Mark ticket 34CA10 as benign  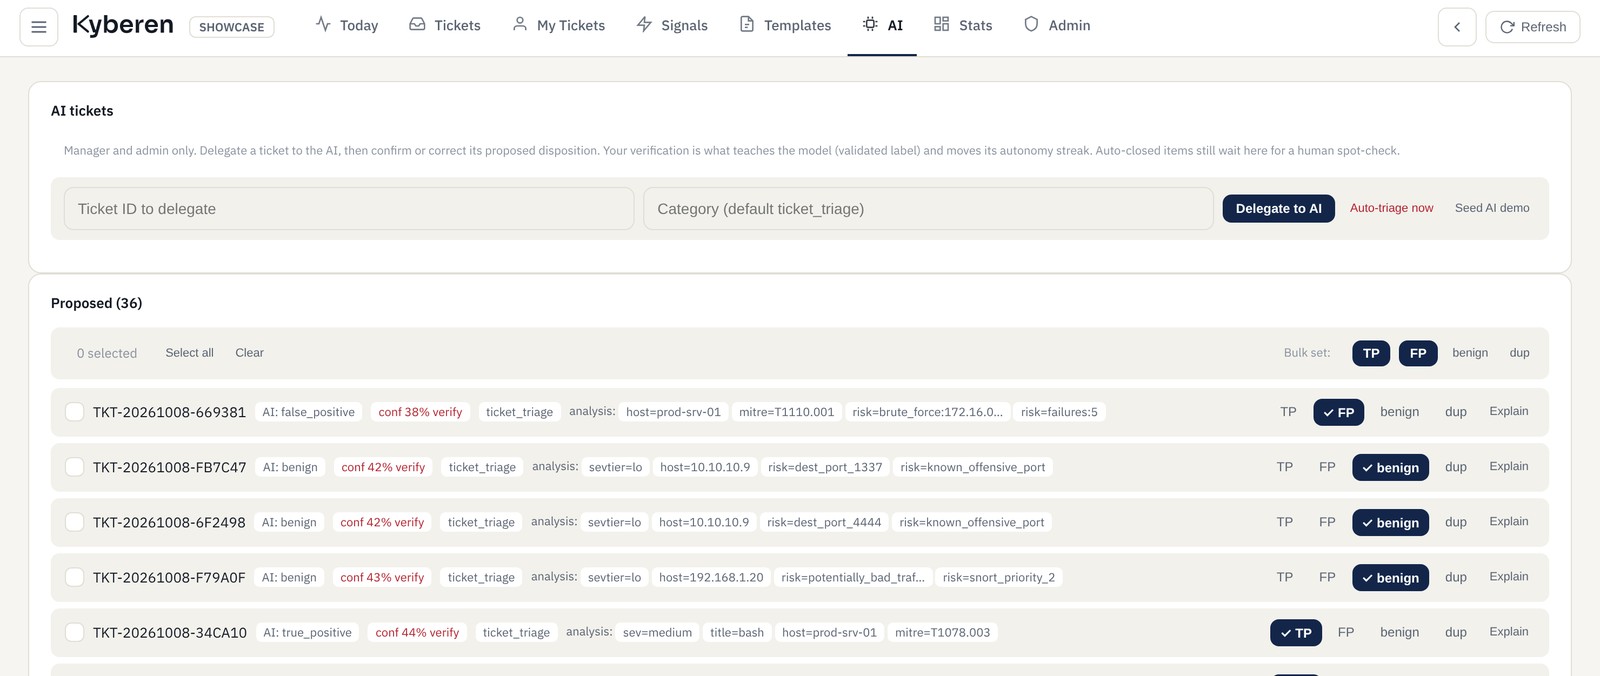1399,632
